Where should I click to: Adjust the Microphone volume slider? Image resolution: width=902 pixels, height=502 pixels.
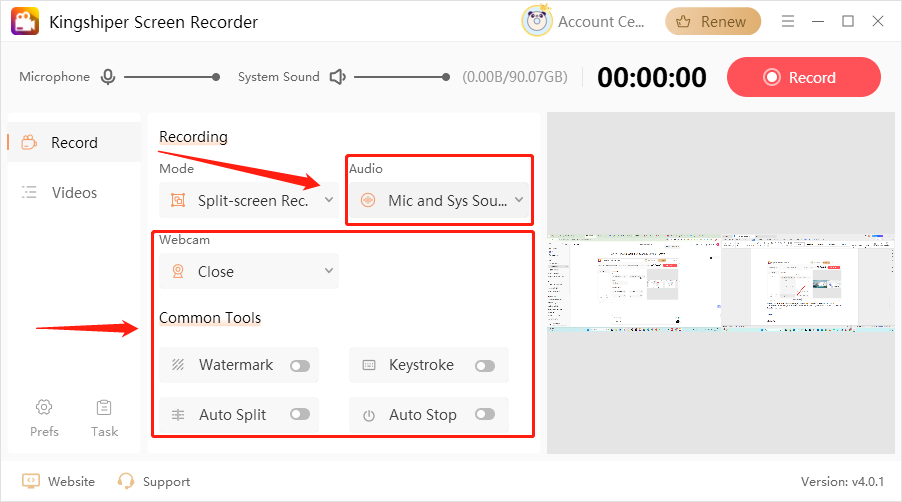click(x=170, y=77)
